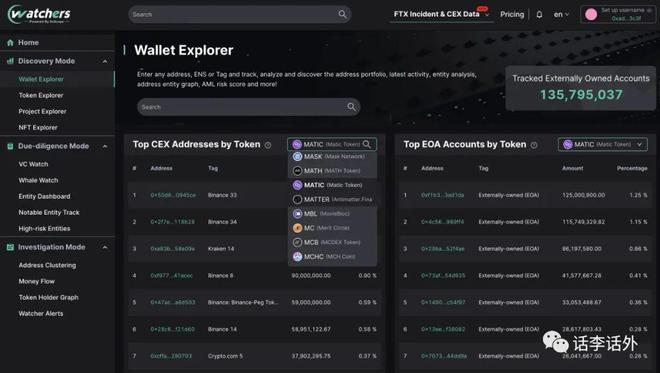The width and height of the screenshot is (660, 373).
Task: Open Project Explorer in sidebar
Action: click(x=43, y=112)
